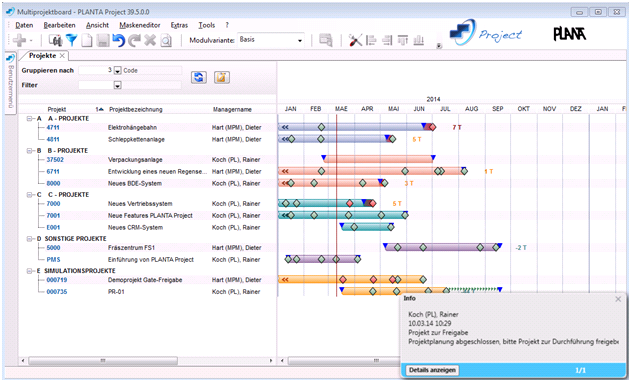
Task: Collapse the E SIMULATIONSPROJEKTE group
Action: coord(29,271)
